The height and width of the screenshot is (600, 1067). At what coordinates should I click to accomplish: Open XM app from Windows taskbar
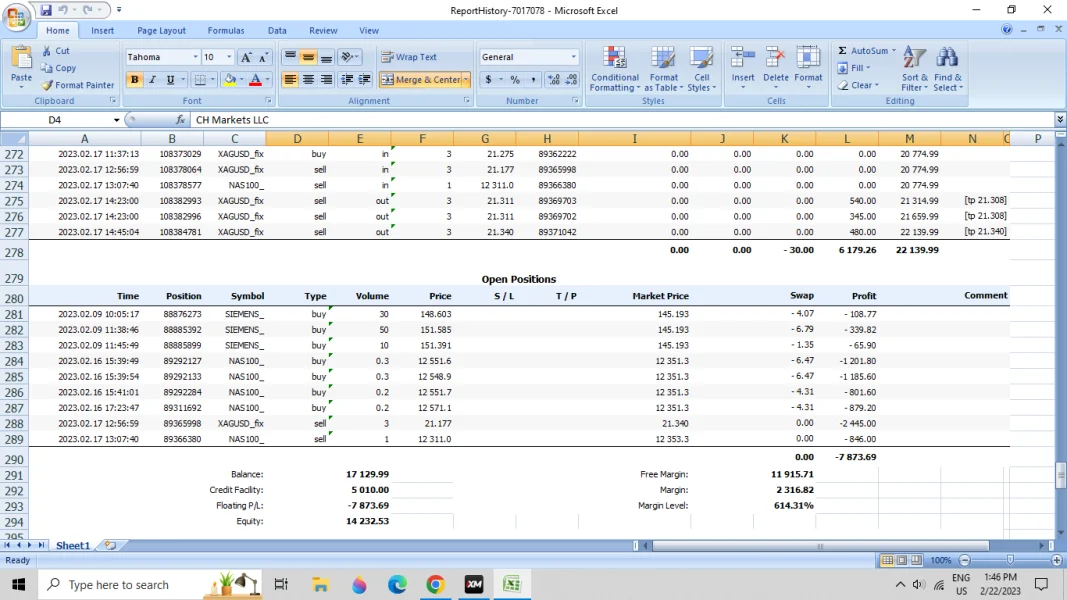coord(474,584)
